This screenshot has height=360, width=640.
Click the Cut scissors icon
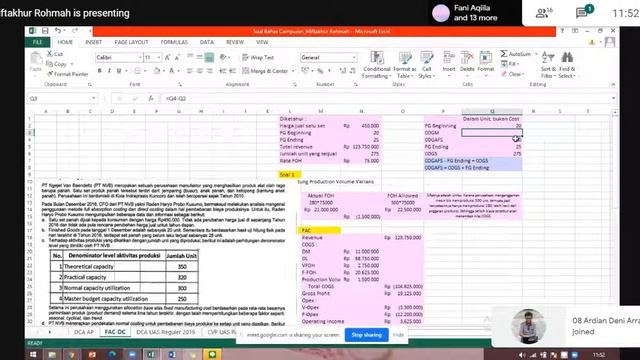(50, 54)
